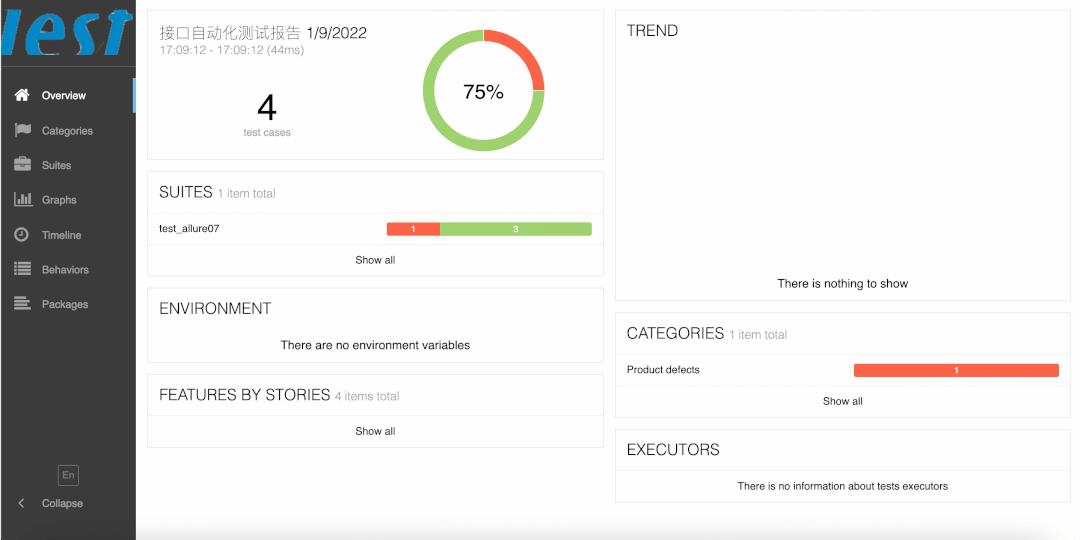The width and height of the screenshot is (1080, 540).
Task: Click the Timeline clock icon
Action: [x=22, y=234]
